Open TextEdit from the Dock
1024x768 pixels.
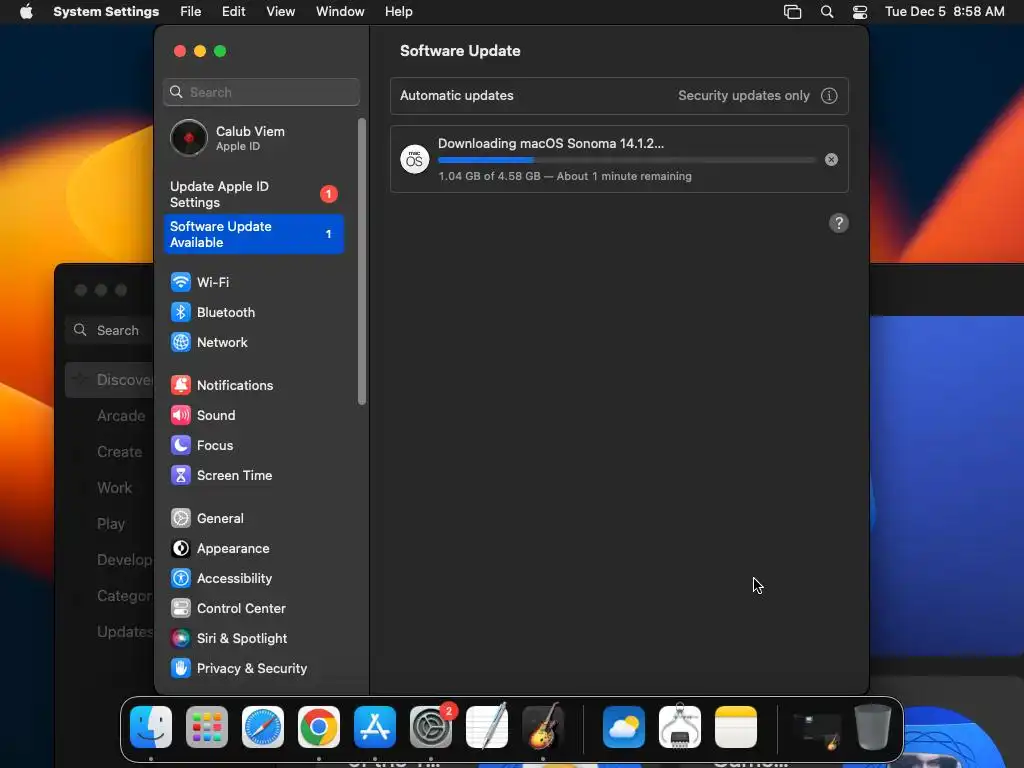pos(487,727)
